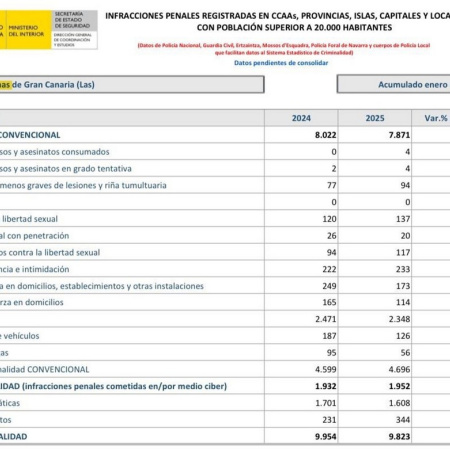Select 2025 value 137 for libertad sexual
The image size is (450, 450).
[403, 219]
